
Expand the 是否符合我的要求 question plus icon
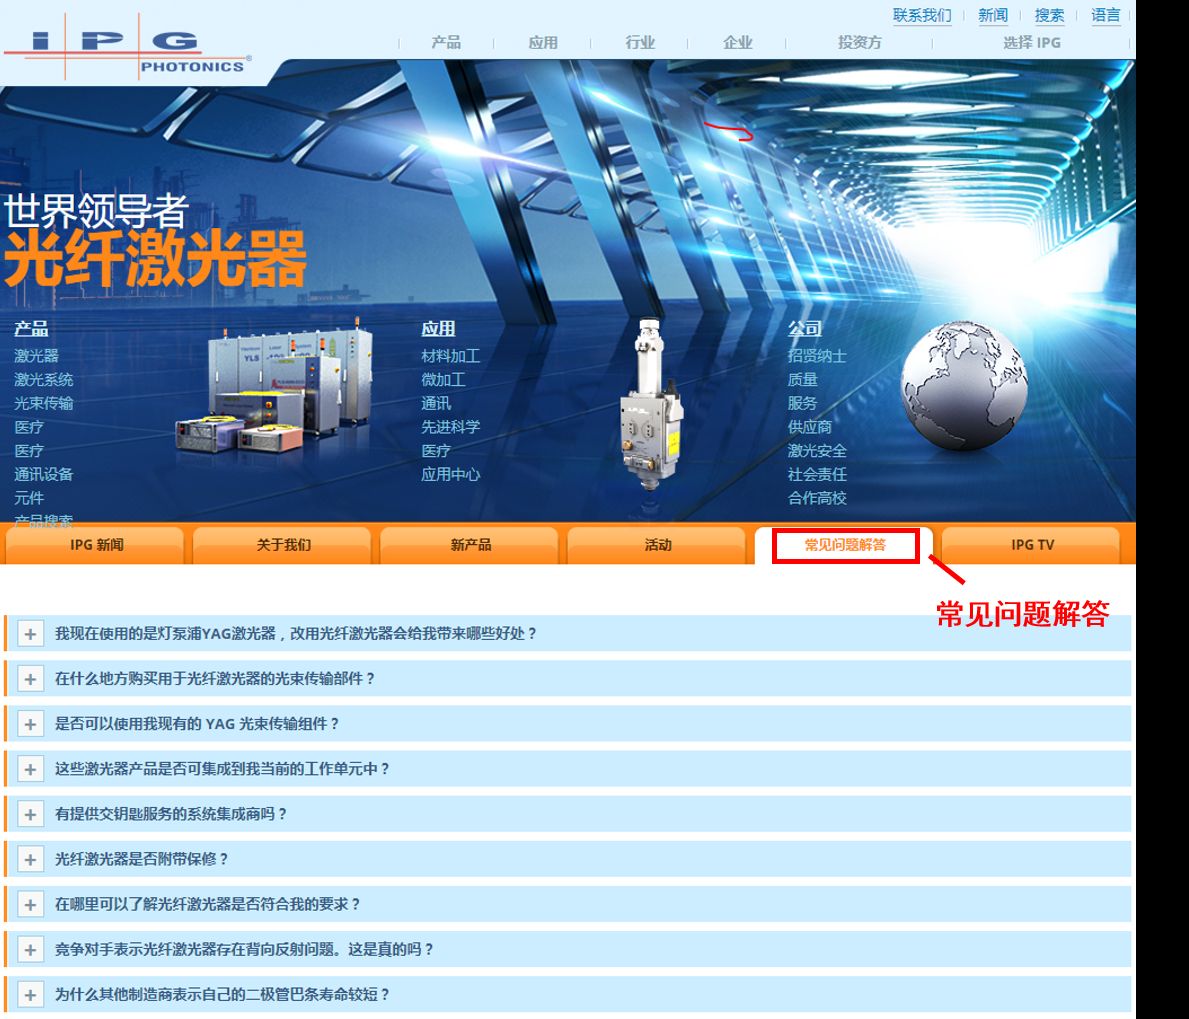[30, 905]
